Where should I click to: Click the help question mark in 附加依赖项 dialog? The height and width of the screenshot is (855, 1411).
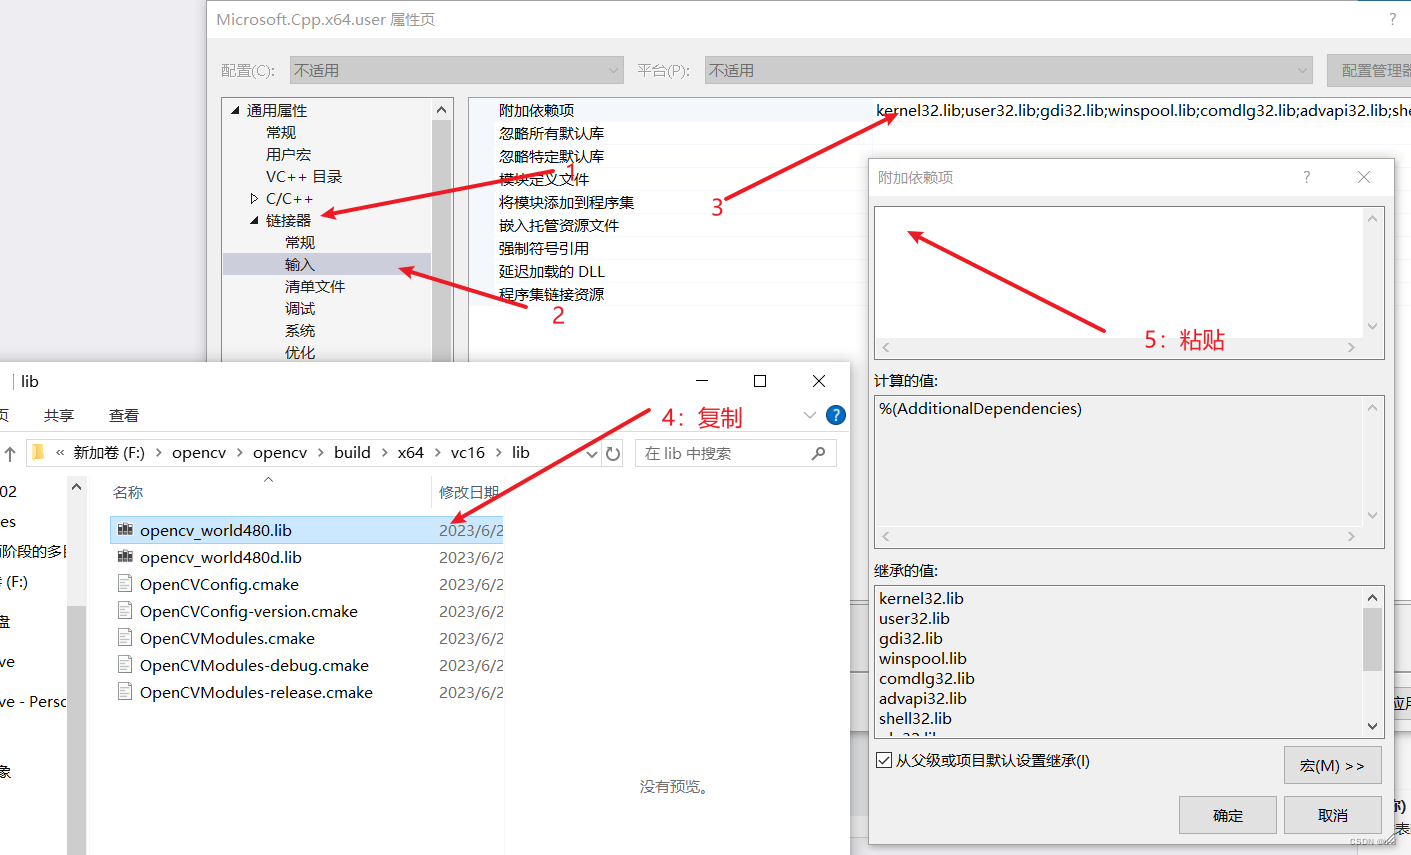click(x=1306, y=177)
